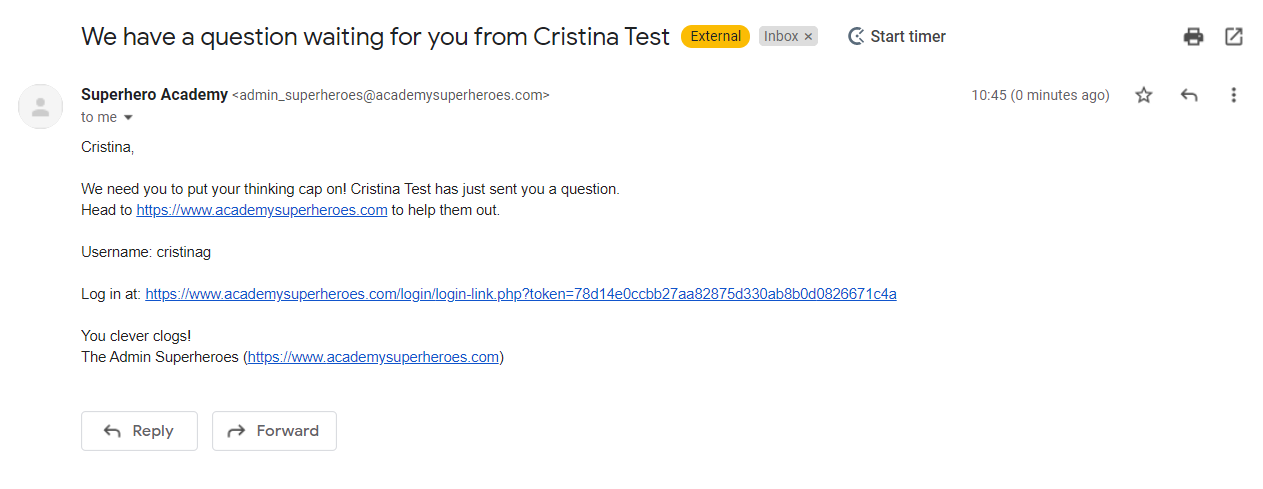1263x489 pixels.
Task: Click the yellow External tag
Action: click(715, 37)
